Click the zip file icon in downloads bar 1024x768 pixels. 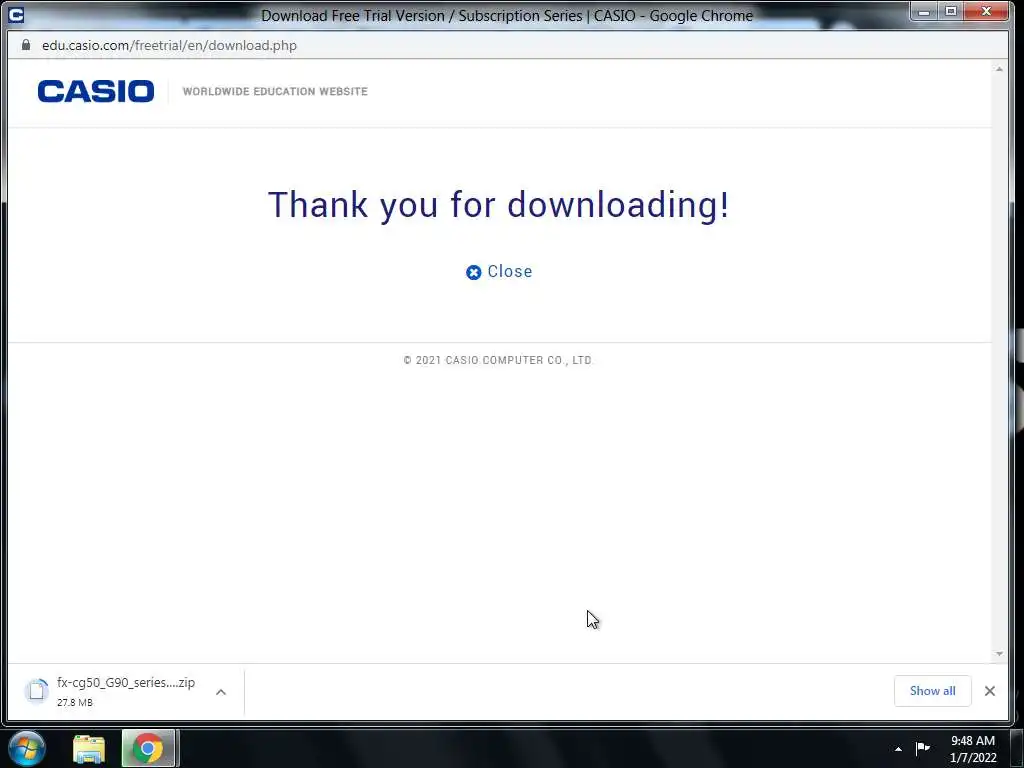pyautogui.click(x=37, y=691)
